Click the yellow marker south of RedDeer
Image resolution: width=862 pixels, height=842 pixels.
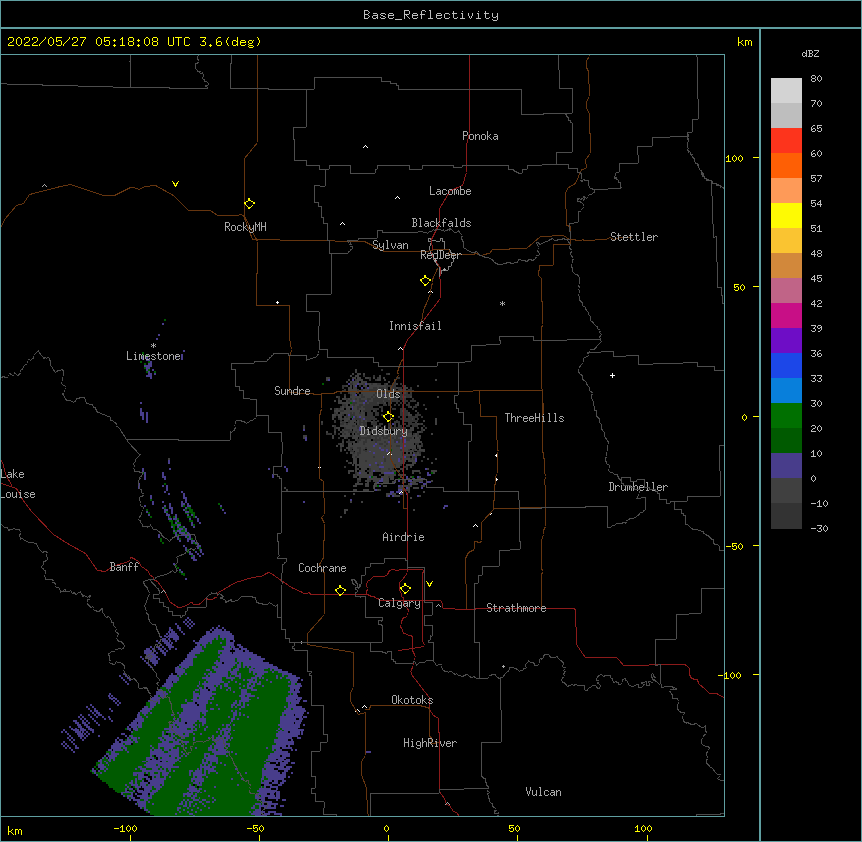426,281
